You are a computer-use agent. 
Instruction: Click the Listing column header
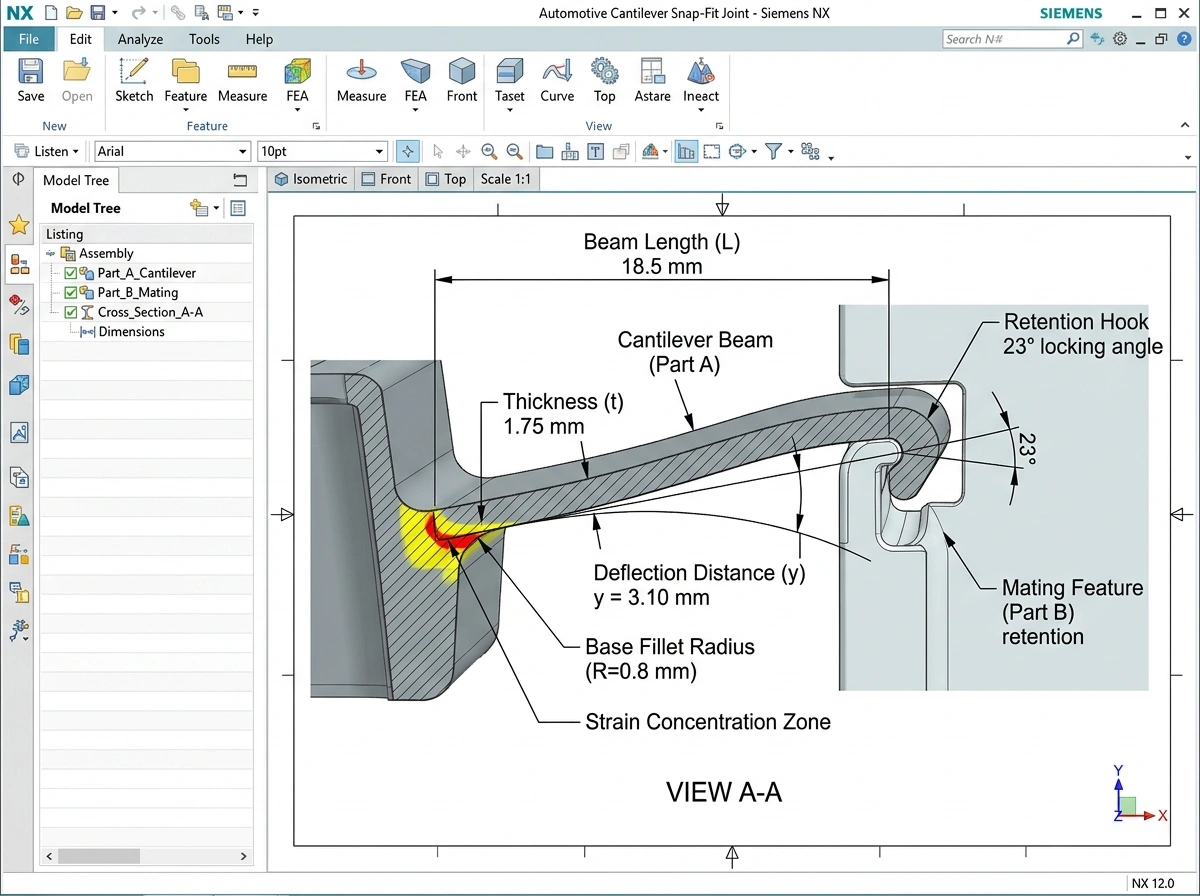tap(147, 234)
